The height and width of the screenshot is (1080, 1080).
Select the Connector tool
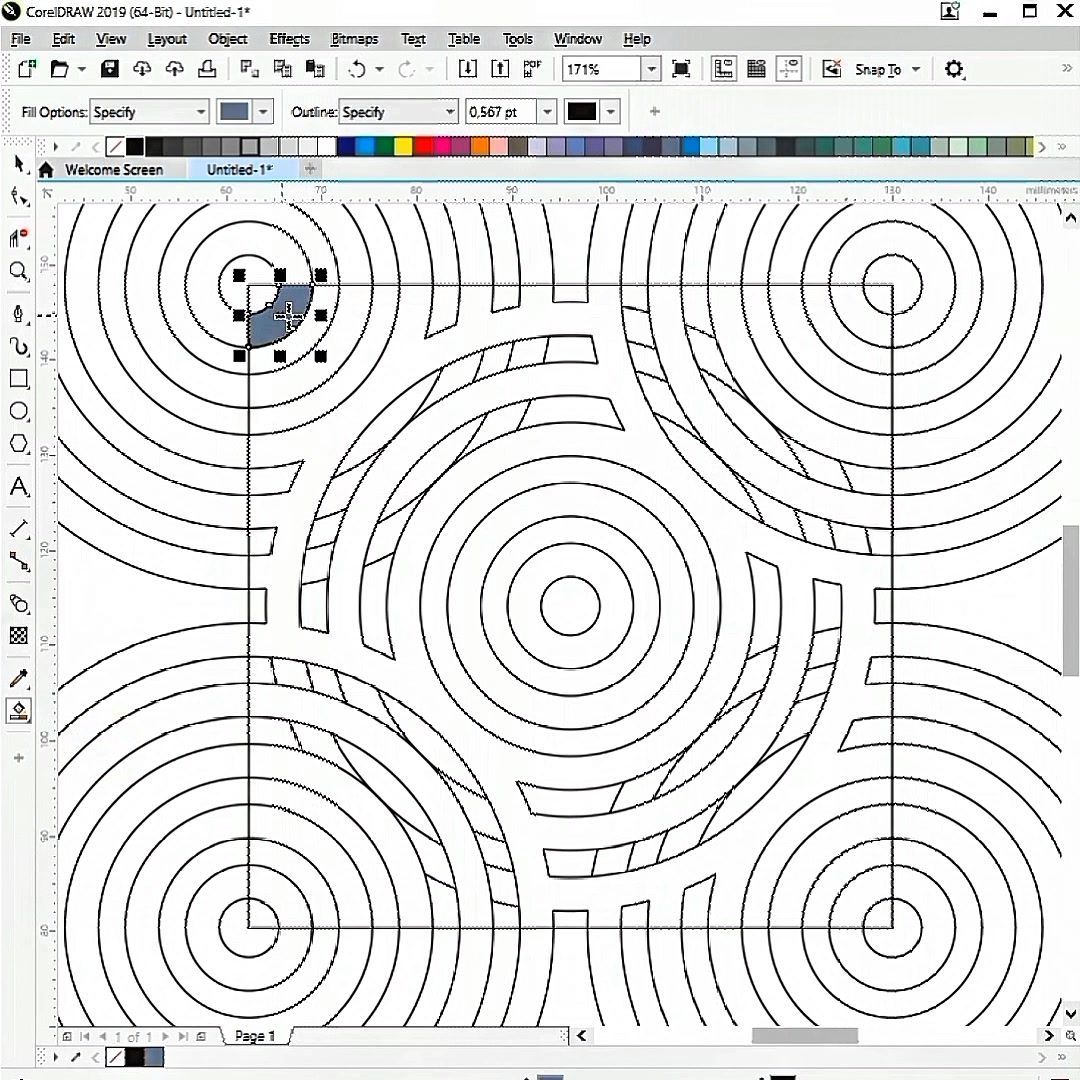coord(19,562)
